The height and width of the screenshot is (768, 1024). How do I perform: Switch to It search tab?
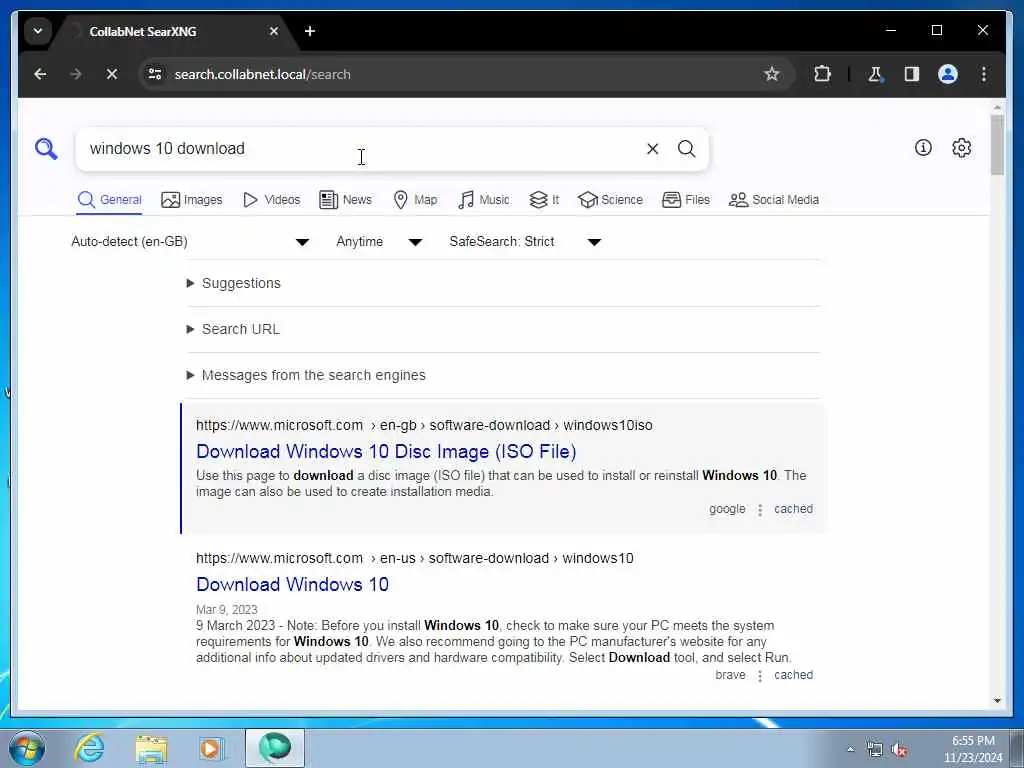pyautogui.click(x=544, y=200)
